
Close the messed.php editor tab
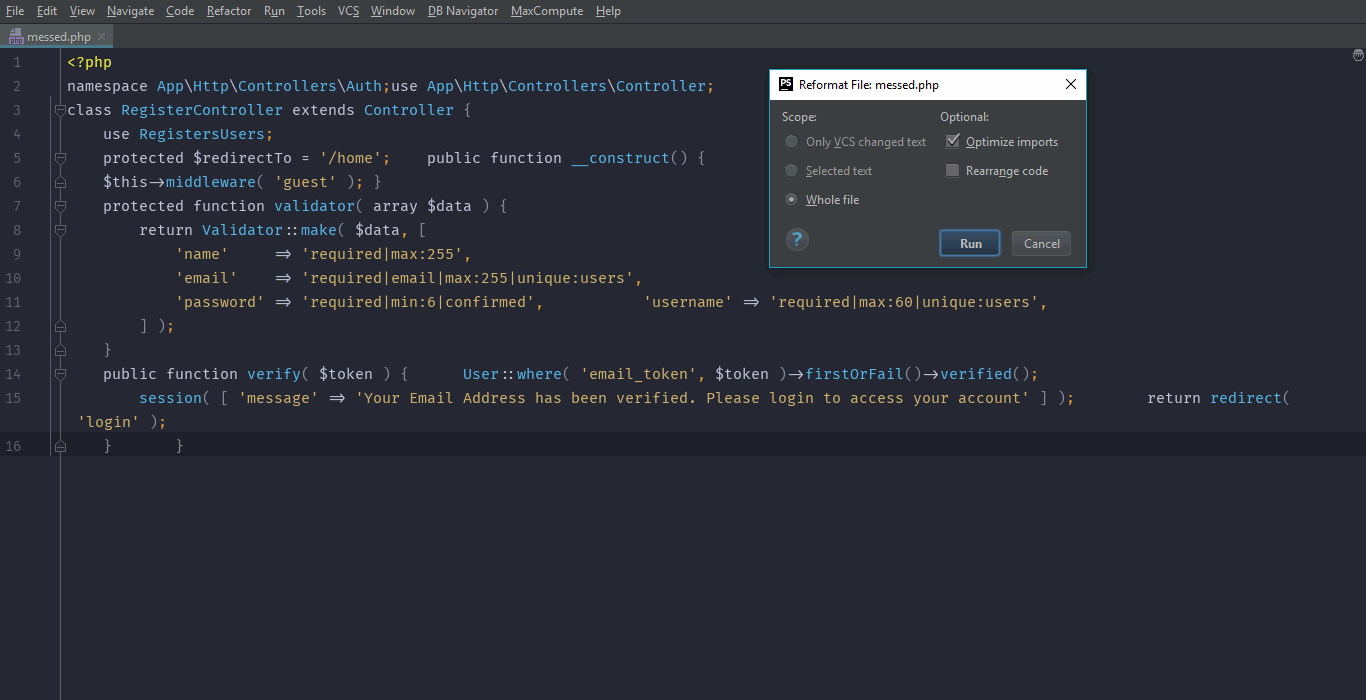tap(103, 37)
